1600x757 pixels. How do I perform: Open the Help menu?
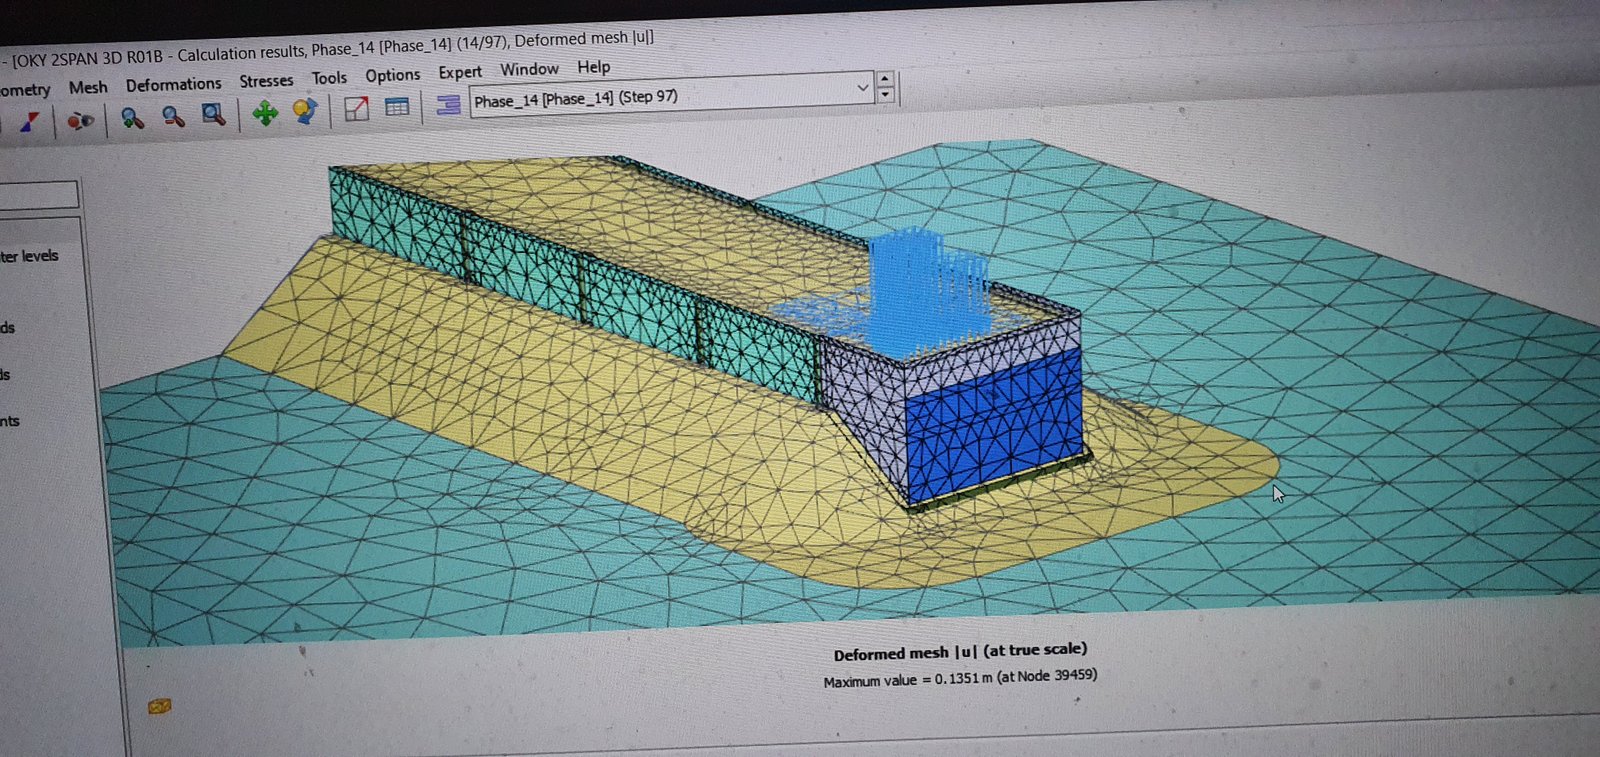pos(593,66)
